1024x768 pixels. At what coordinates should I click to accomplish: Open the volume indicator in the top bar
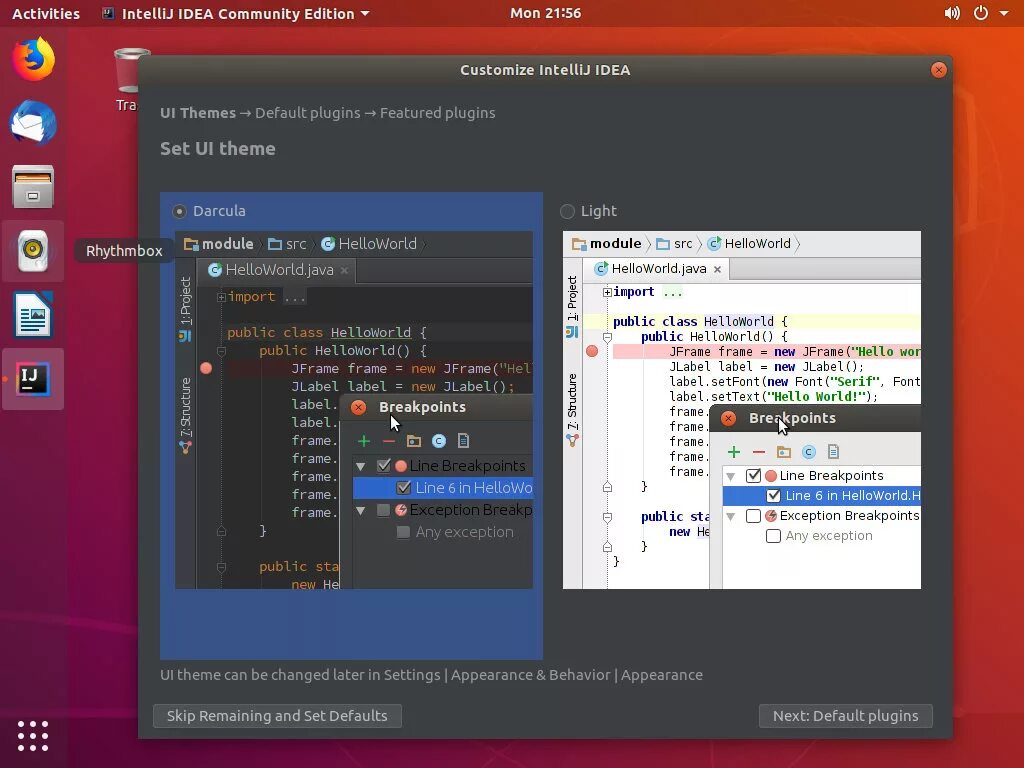pos(952,13)
